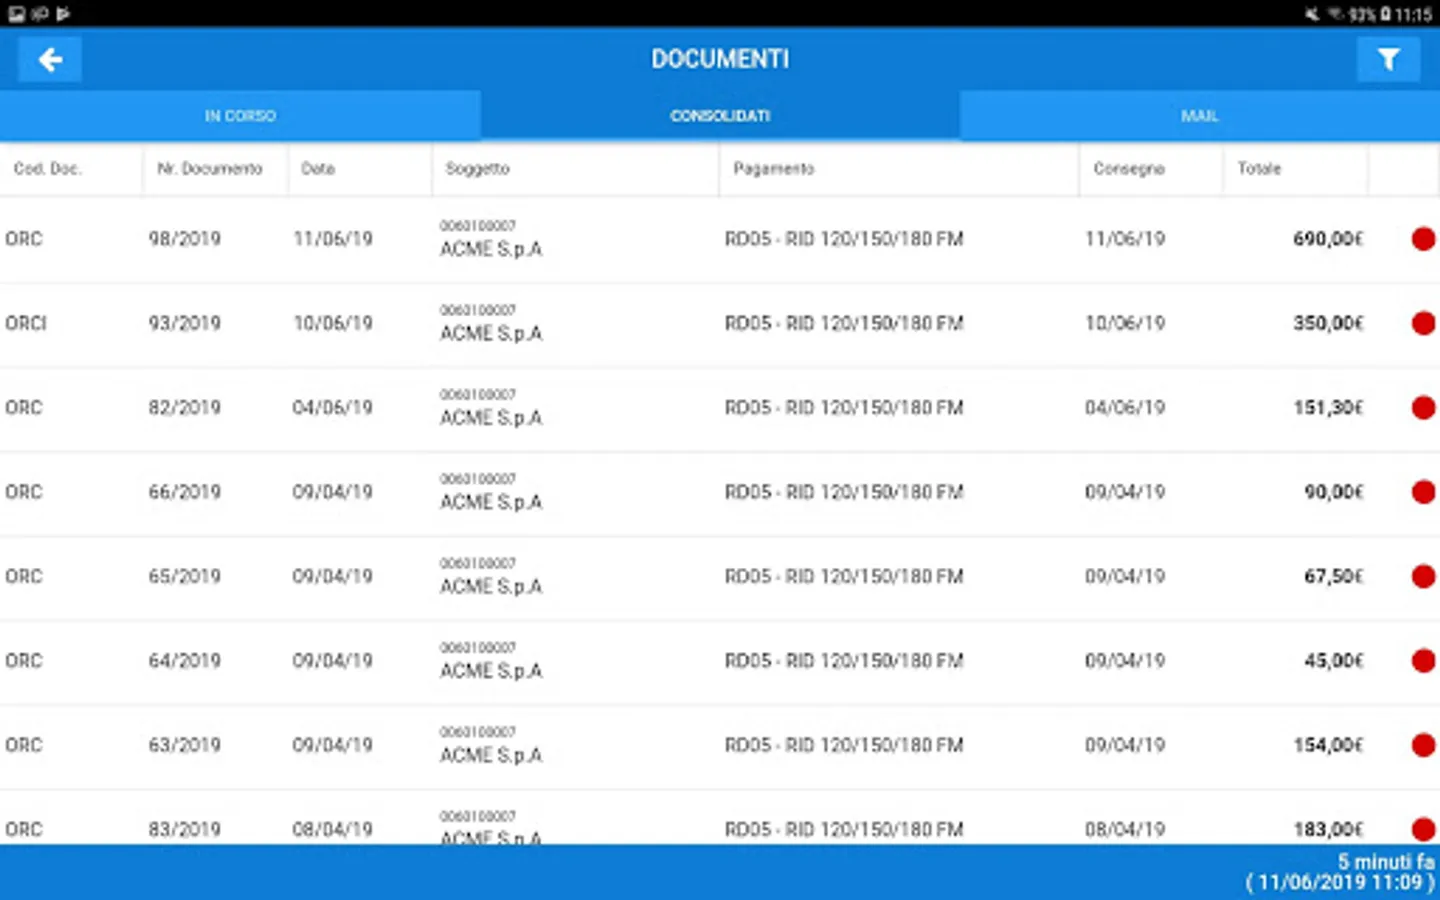Click payment RD05 in row 64/2019
Image resolution: width=1440 pixels, height=900 pixels.
[x=844, y=660]
